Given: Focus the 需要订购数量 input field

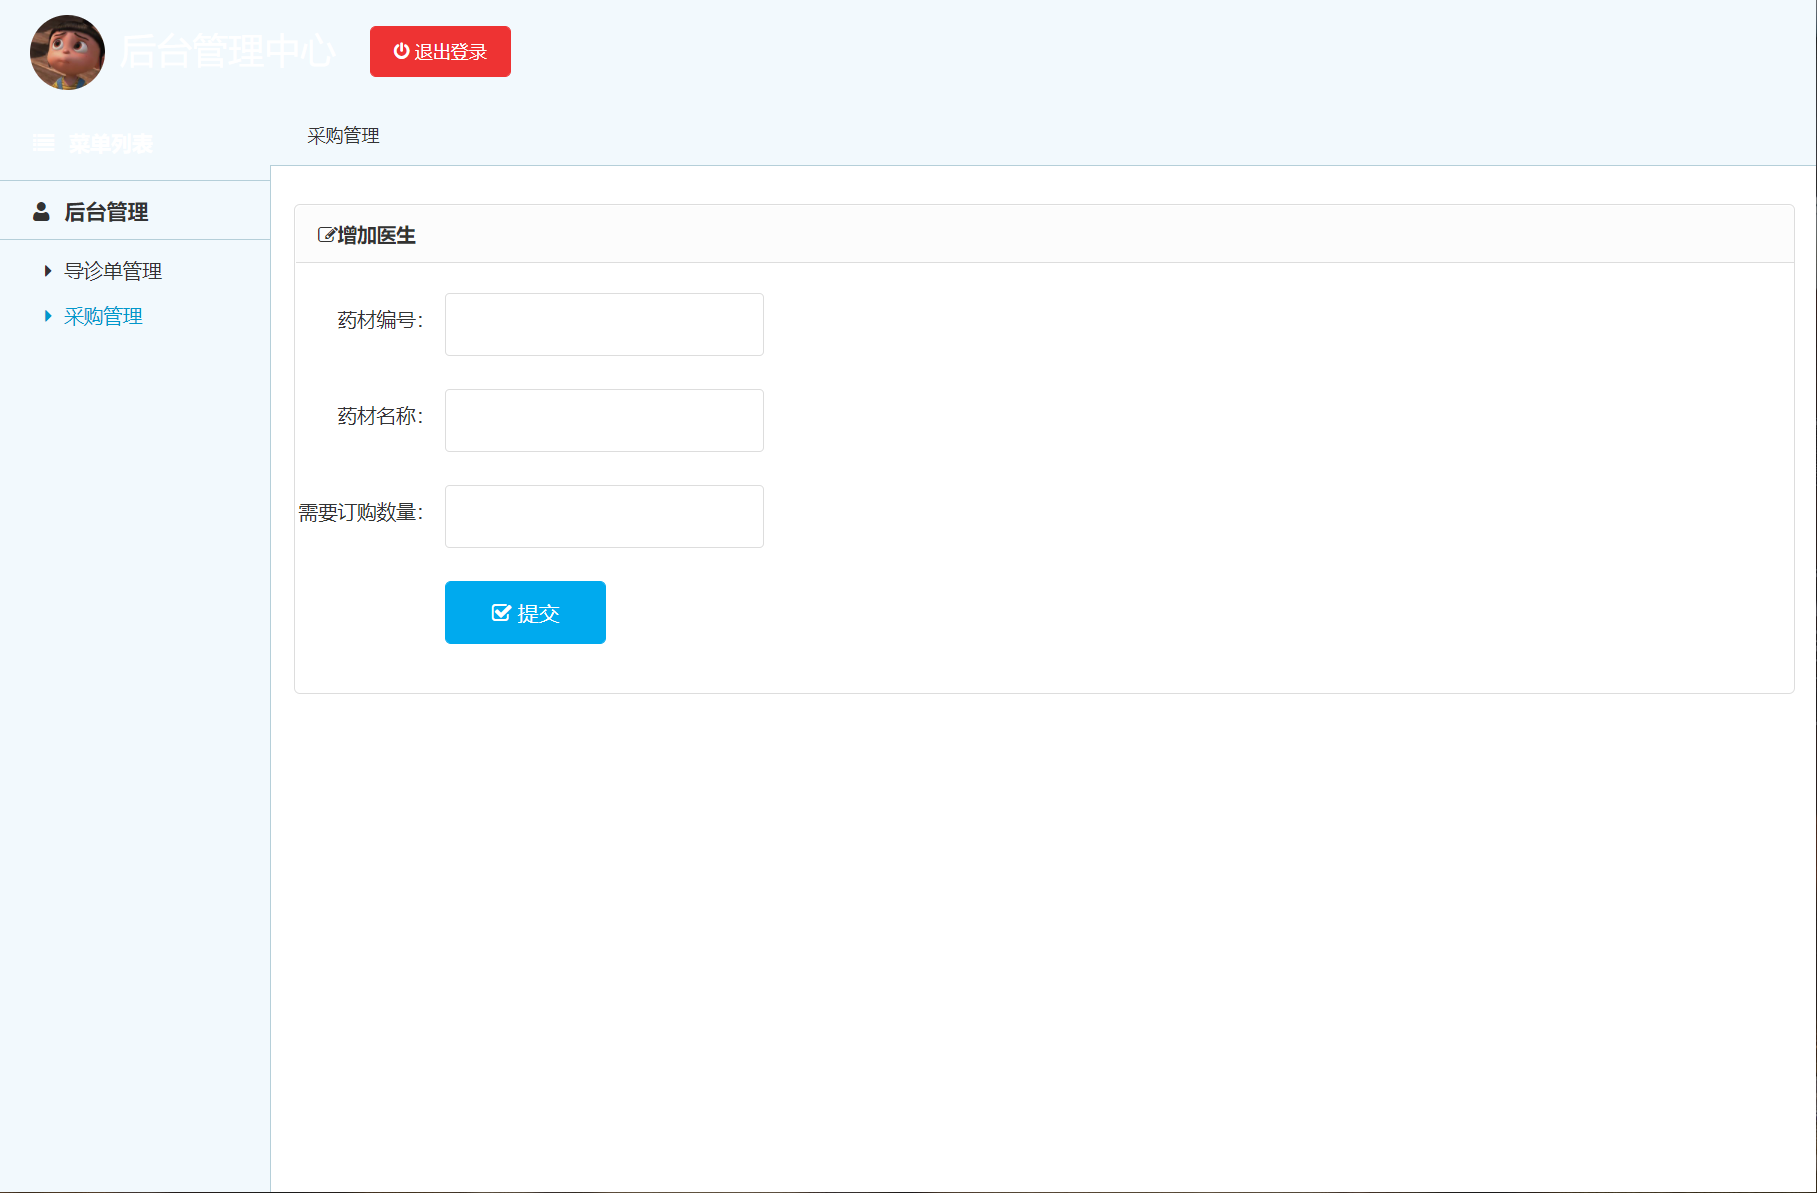Looking at the screenshot, I should [x=604, y=516].
